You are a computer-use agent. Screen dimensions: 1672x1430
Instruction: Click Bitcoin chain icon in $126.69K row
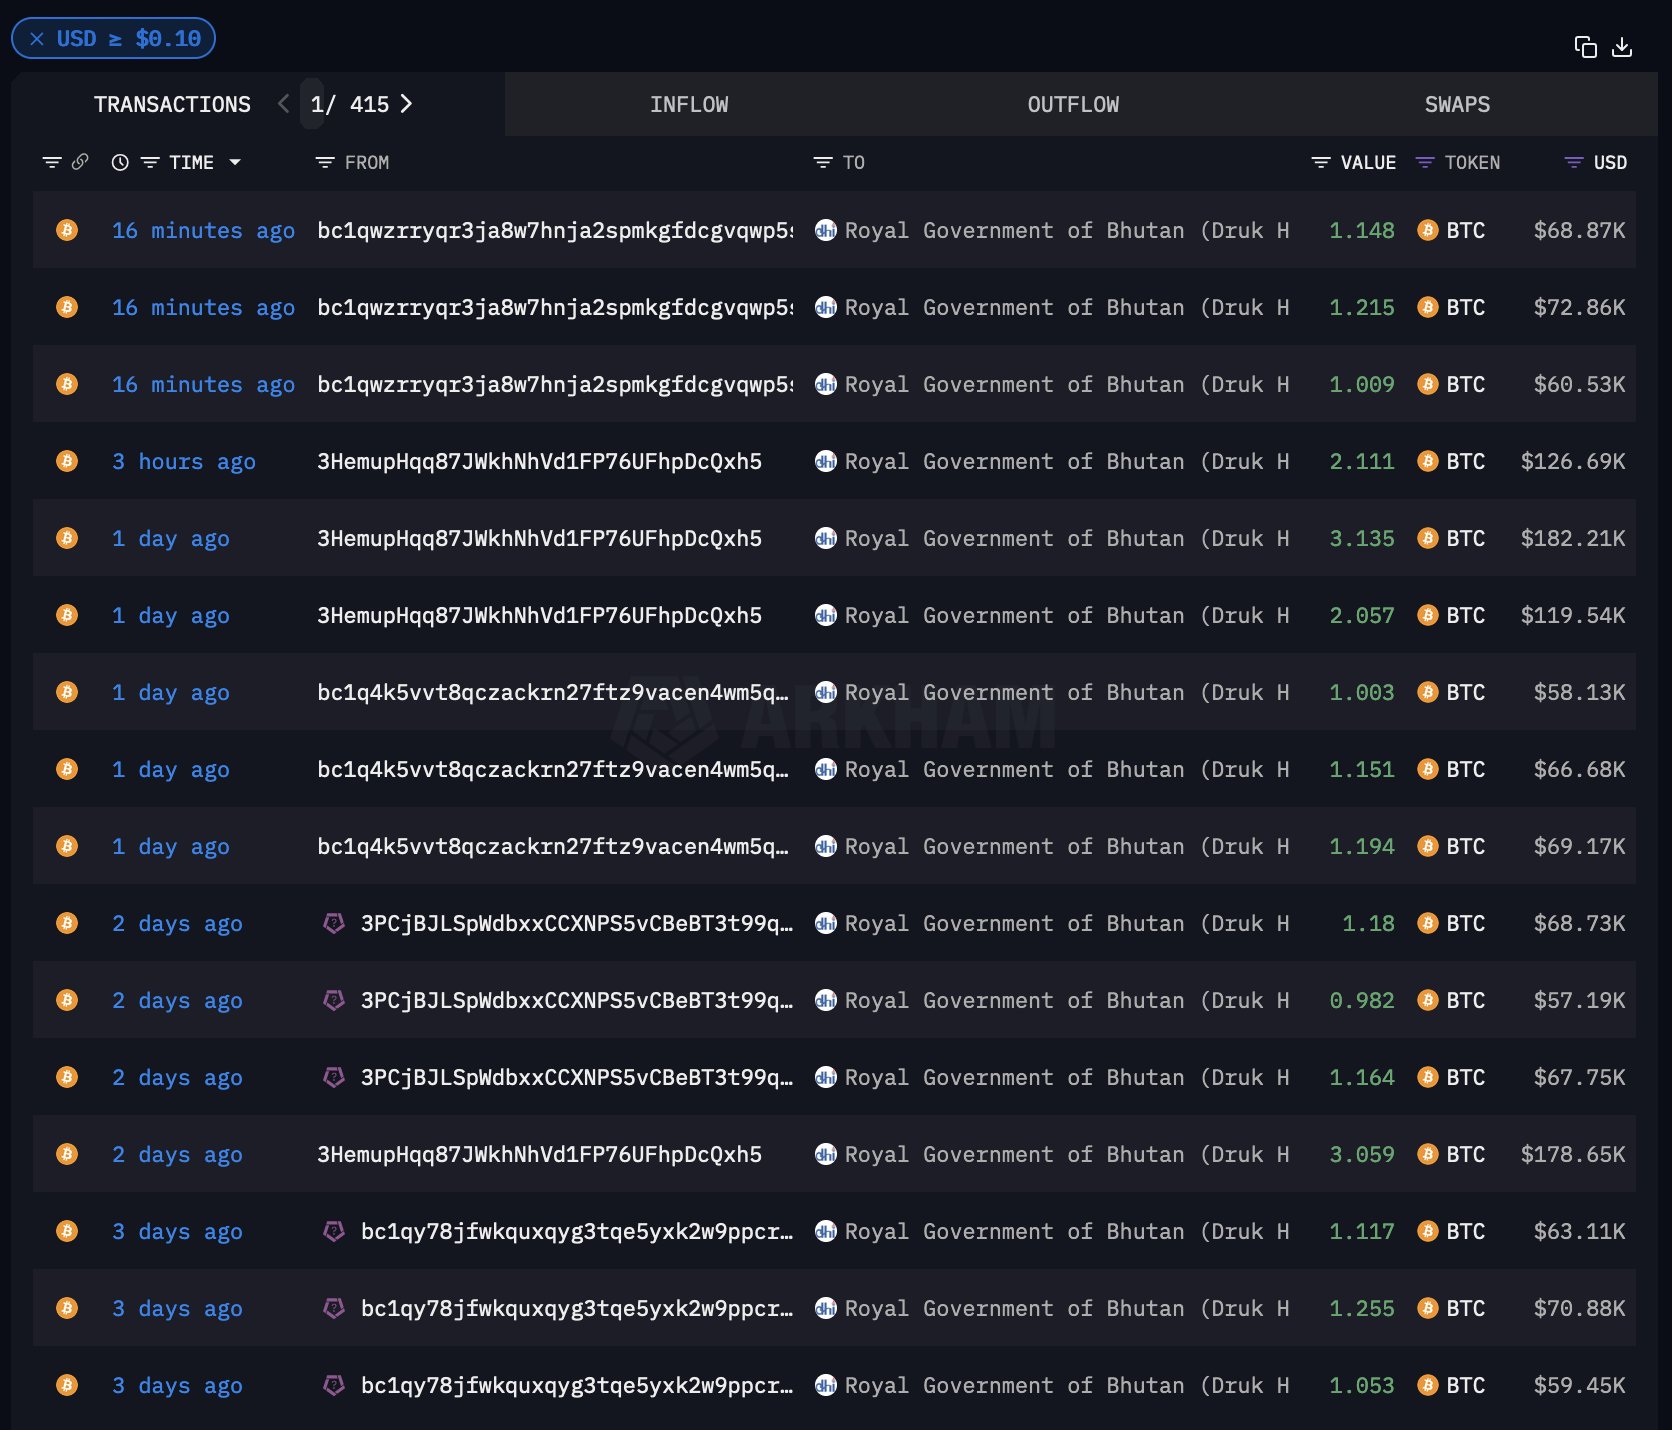tap(67, 461)
